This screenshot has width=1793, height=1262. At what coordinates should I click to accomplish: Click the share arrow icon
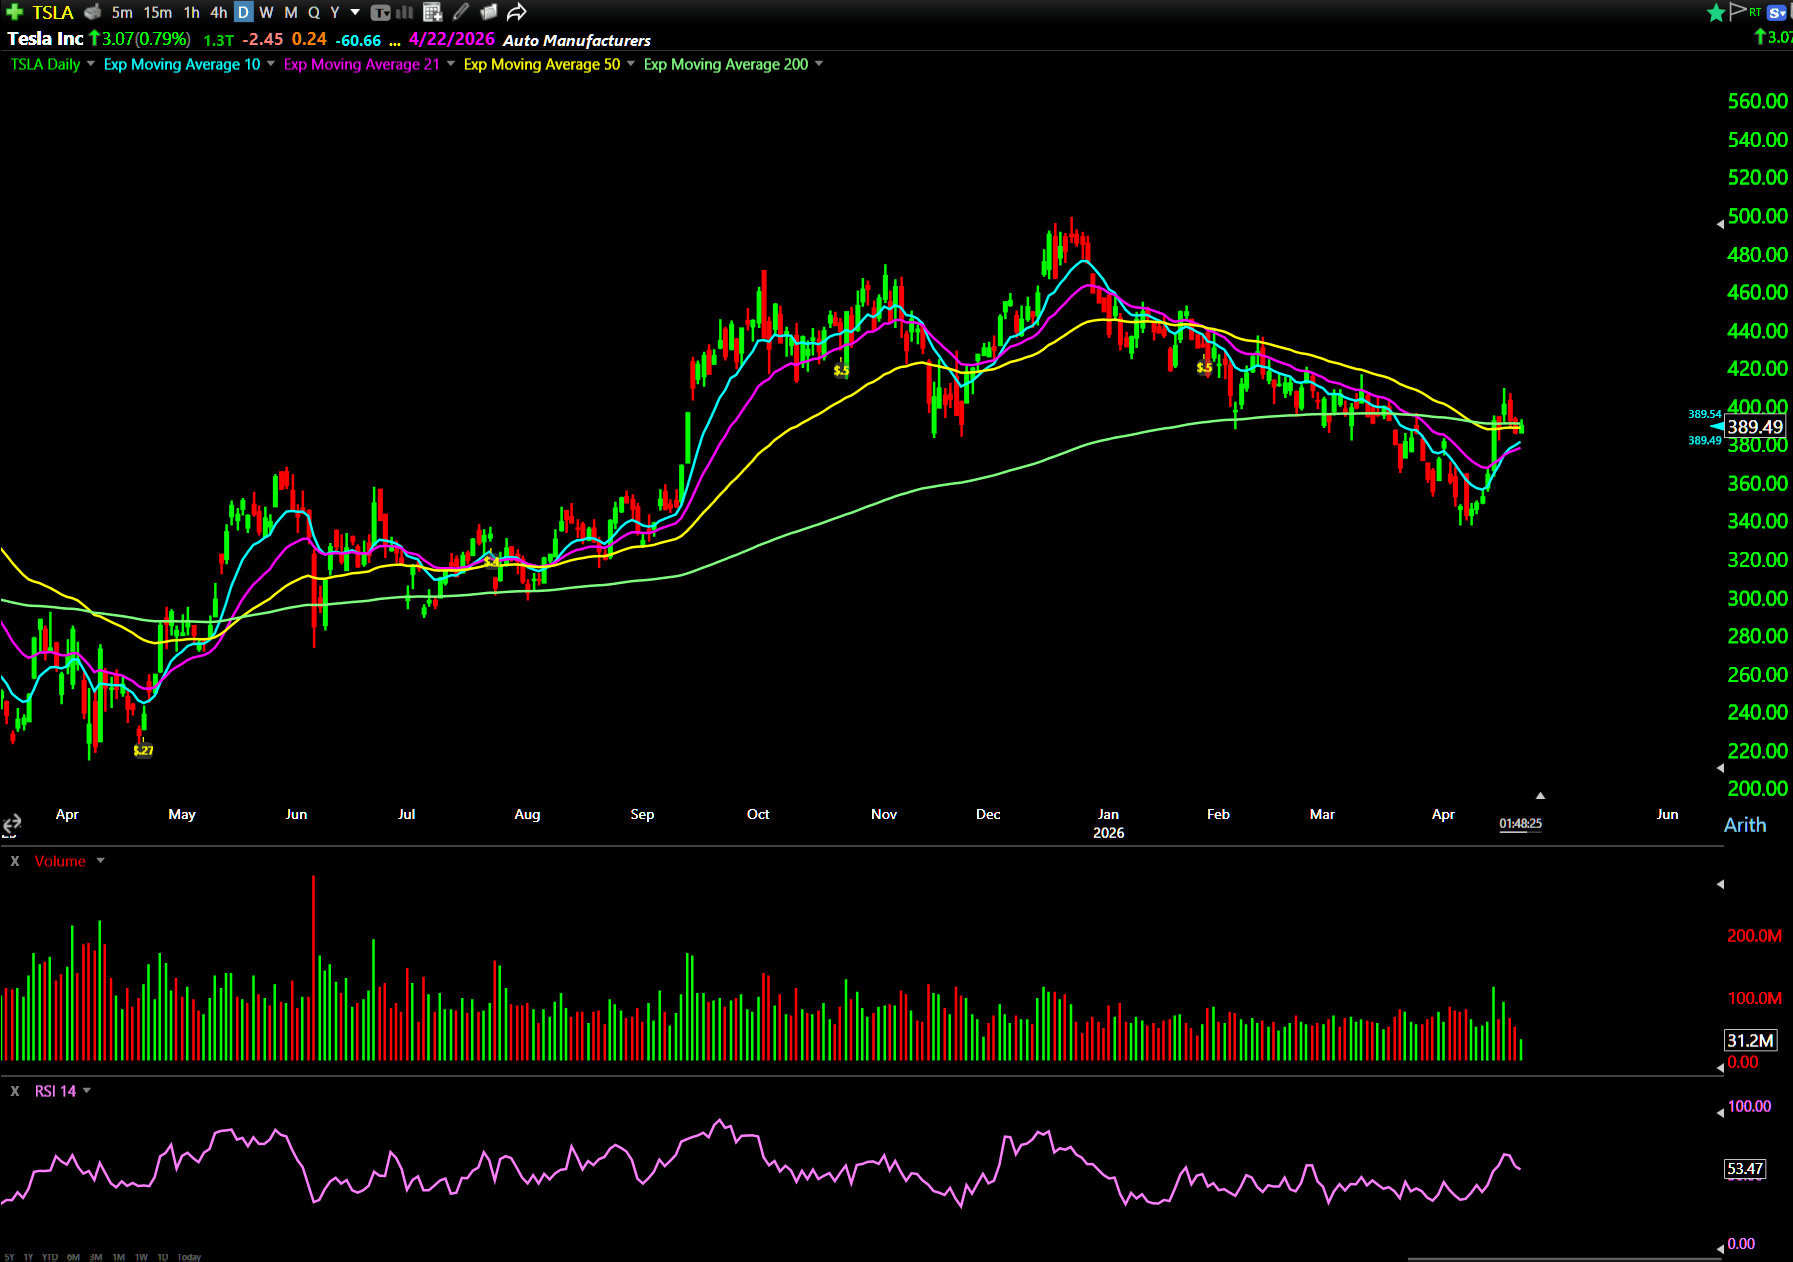pos(516,12)
